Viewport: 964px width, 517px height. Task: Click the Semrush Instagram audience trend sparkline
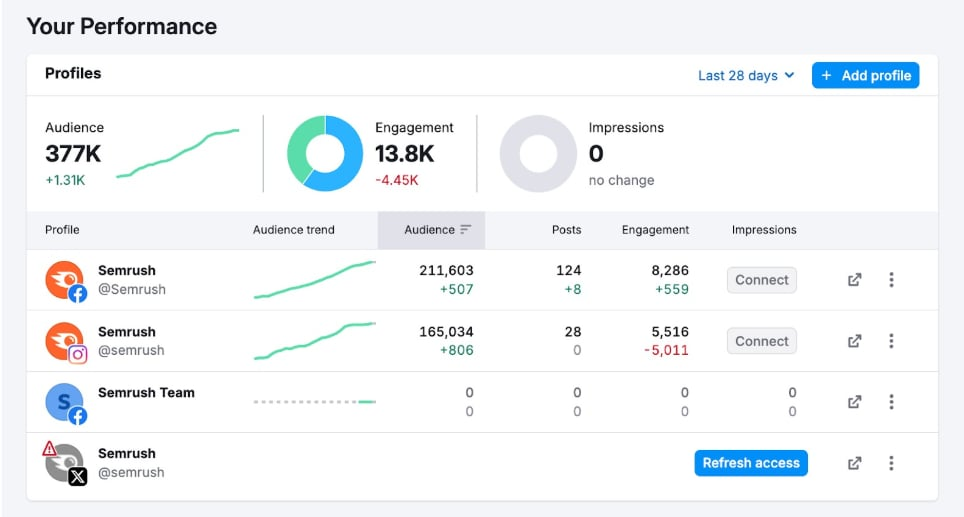[x=314, y=341]
